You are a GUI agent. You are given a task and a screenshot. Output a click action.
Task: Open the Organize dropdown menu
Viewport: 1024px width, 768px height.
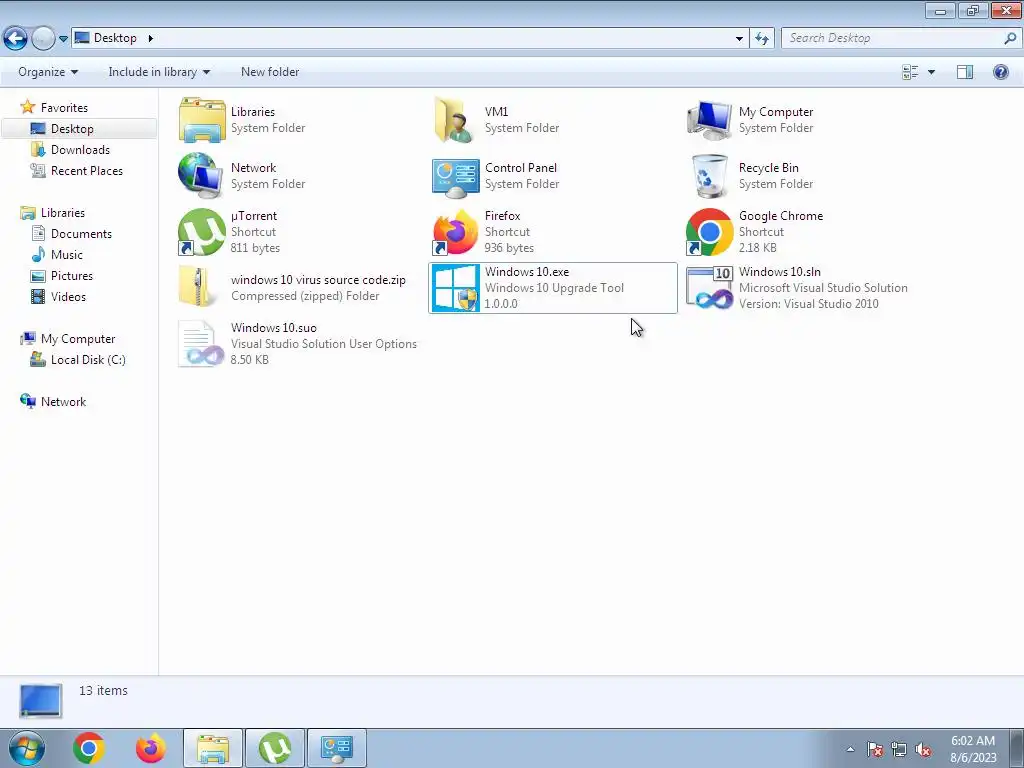(x=48, y=72)
